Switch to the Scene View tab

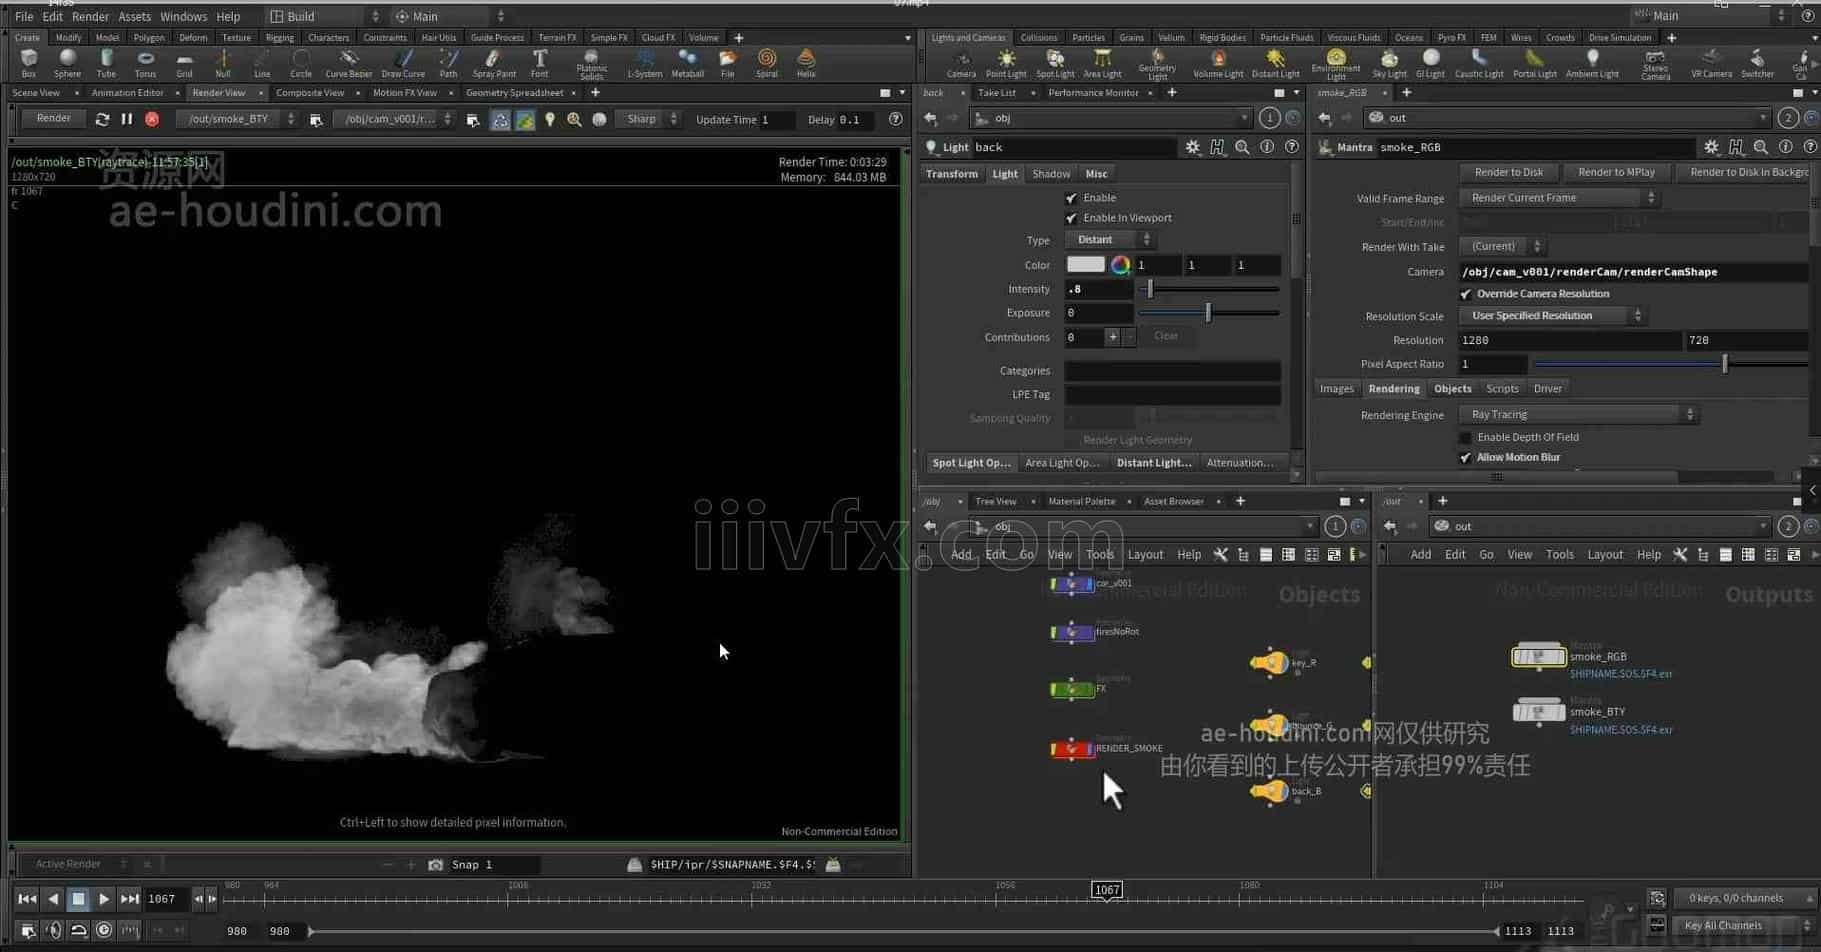[36, 93]
